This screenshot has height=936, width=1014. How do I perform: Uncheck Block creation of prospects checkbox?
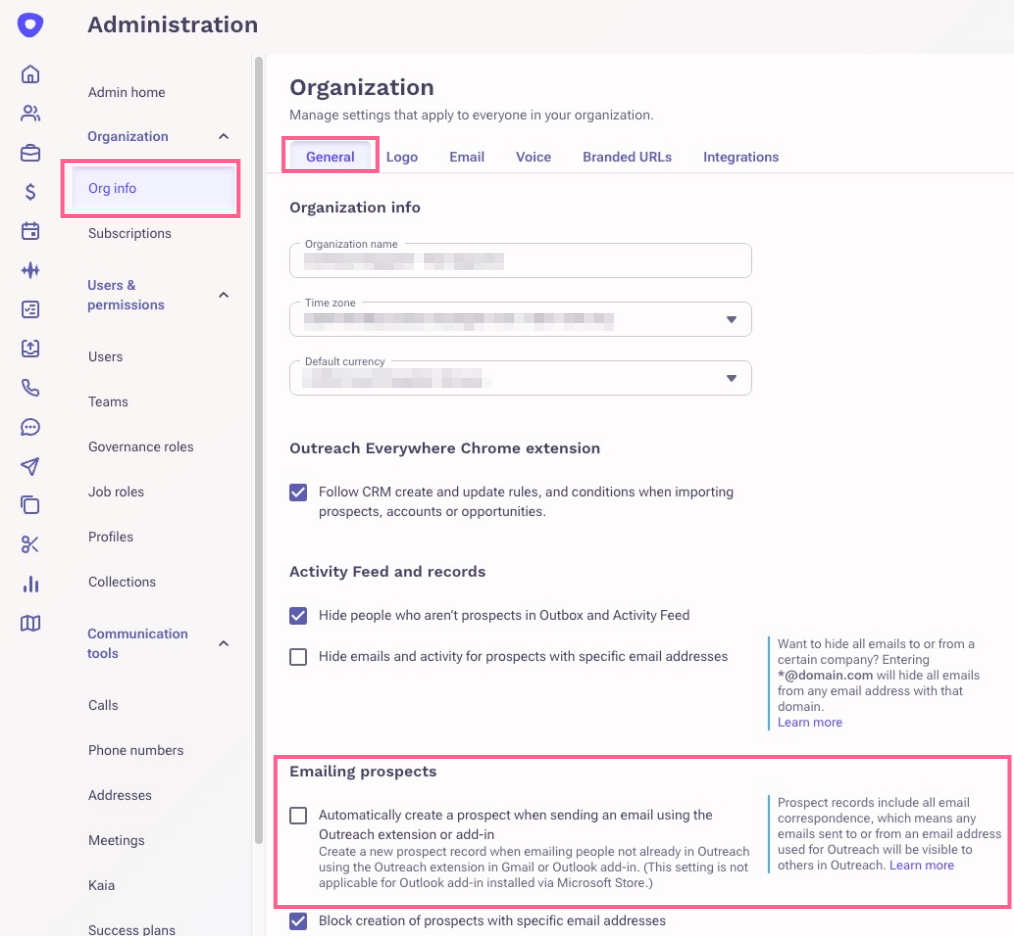(x=298, y=920)
